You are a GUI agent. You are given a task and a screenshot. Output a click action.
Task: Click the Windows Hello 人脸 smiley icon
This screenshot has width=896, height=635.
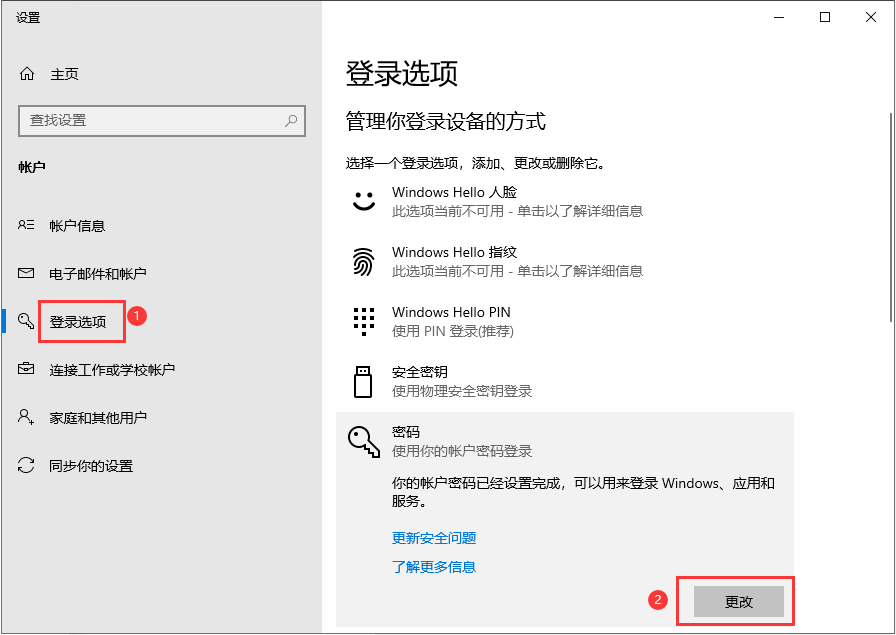coord(363,201)
